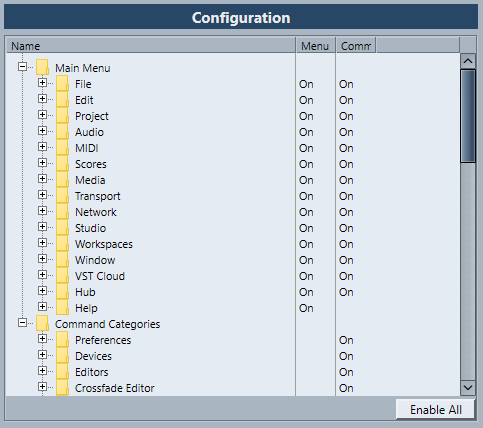Click the Name column header
The height and width of the screenshot is (428, 483).
click(151, 46)
